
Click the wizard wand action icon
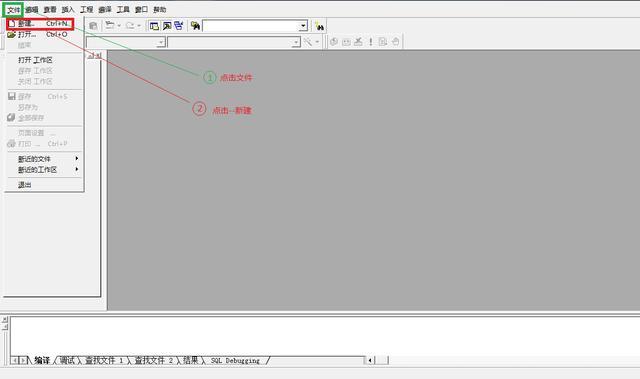tap(308, 42)
